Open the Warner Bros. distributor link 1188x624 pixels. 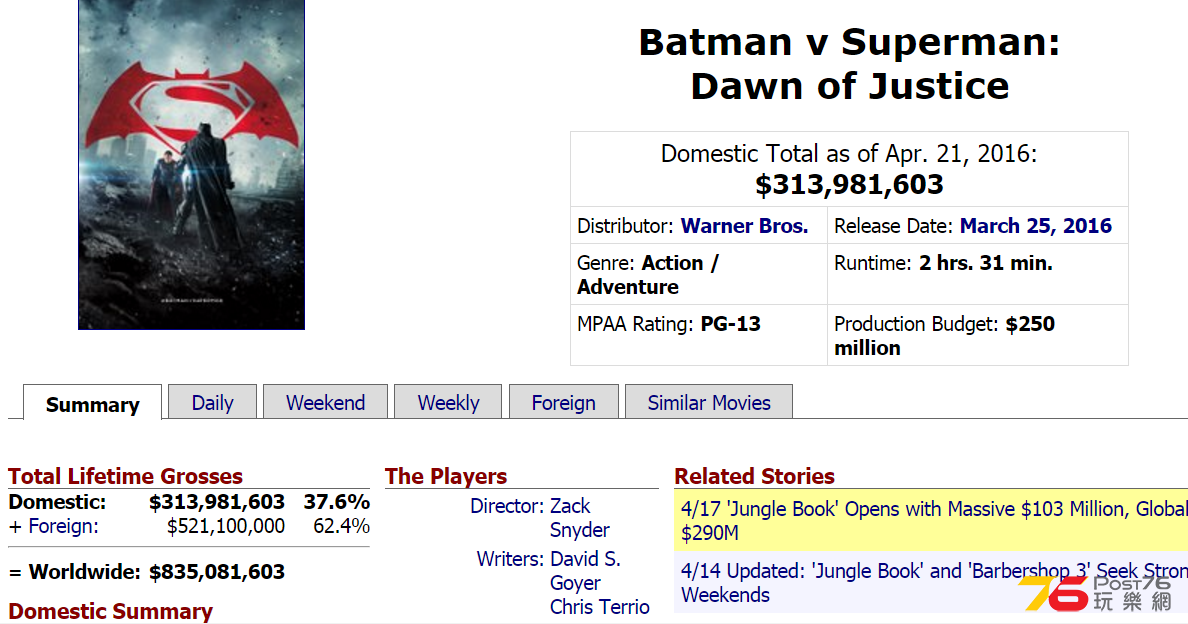(x=744, y=226)
